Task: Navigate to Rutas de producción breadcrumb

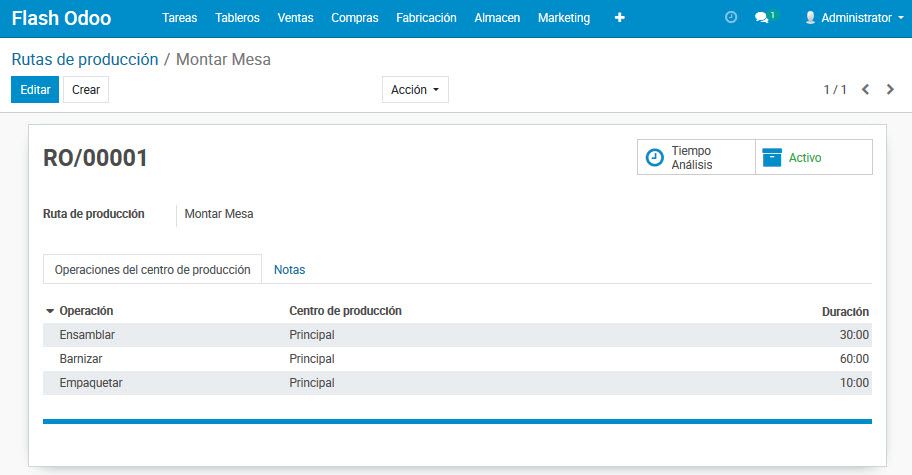Action: (x=85, y=59)
